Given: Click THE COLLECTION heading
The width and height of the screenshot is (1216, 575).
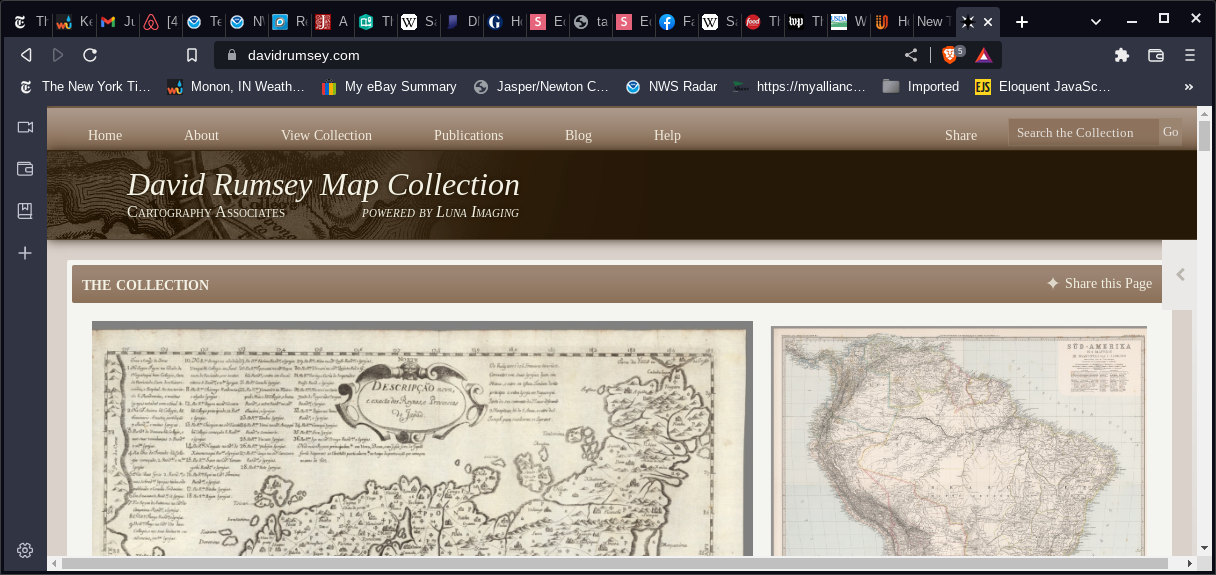Looking at the screenshot, I should [x=146, y=285].
